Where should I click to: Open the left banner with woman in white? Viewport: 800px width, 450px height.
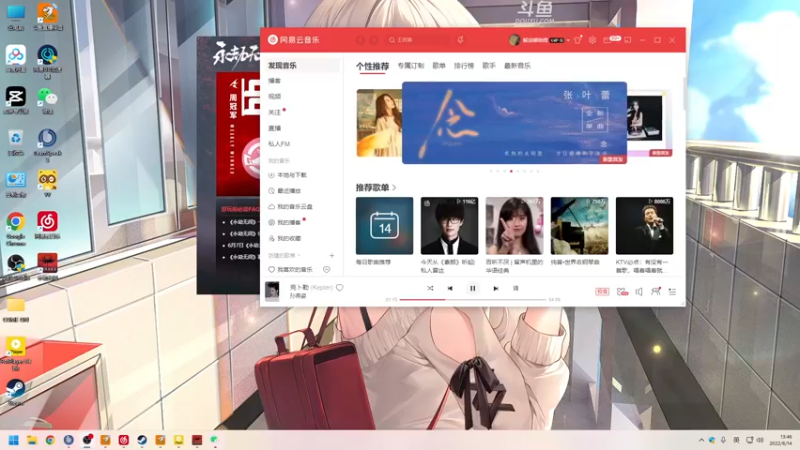[x=379, y=122]
